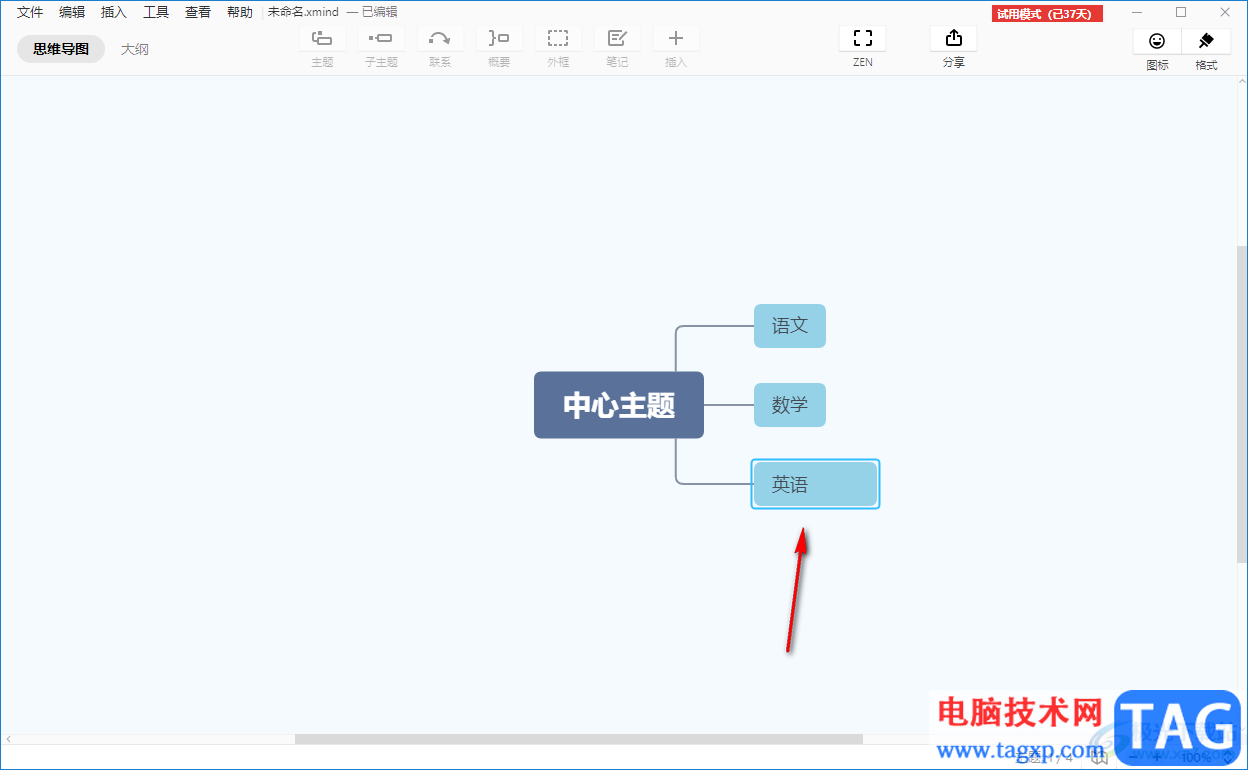Open the 工具 menu
The height and width of the screenshot is (770, 1248).
(156, 12)
